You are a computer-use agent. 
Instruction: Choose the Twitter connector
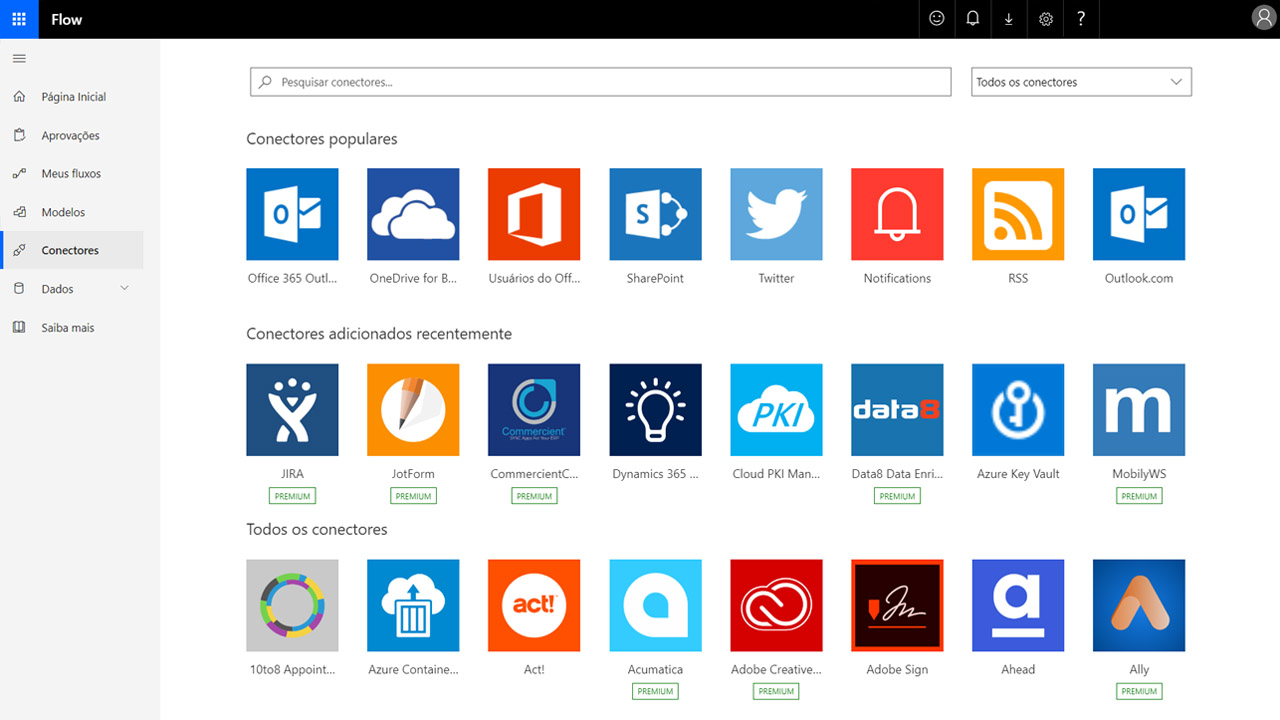point(776,214)
